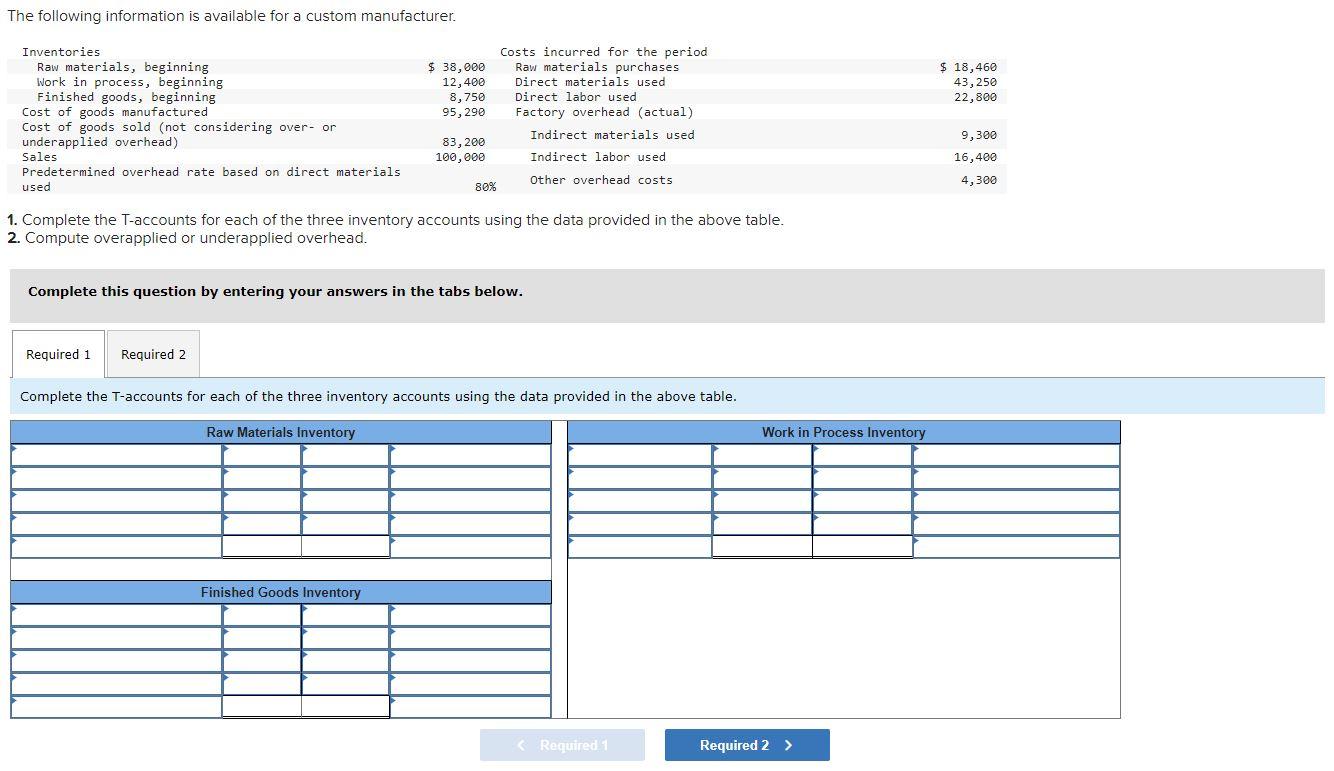The image size is (1334, 771).
Task: Click the 'Raw materials purchases' label
Action: coord(597,67)
